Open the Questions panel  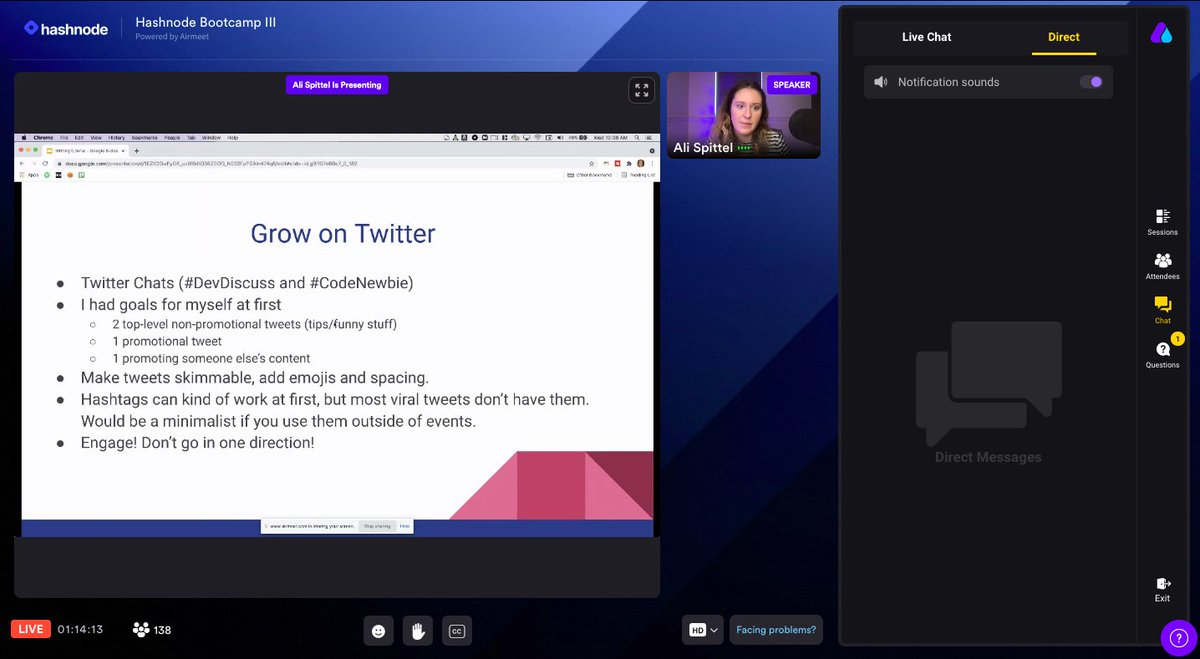1162,353
